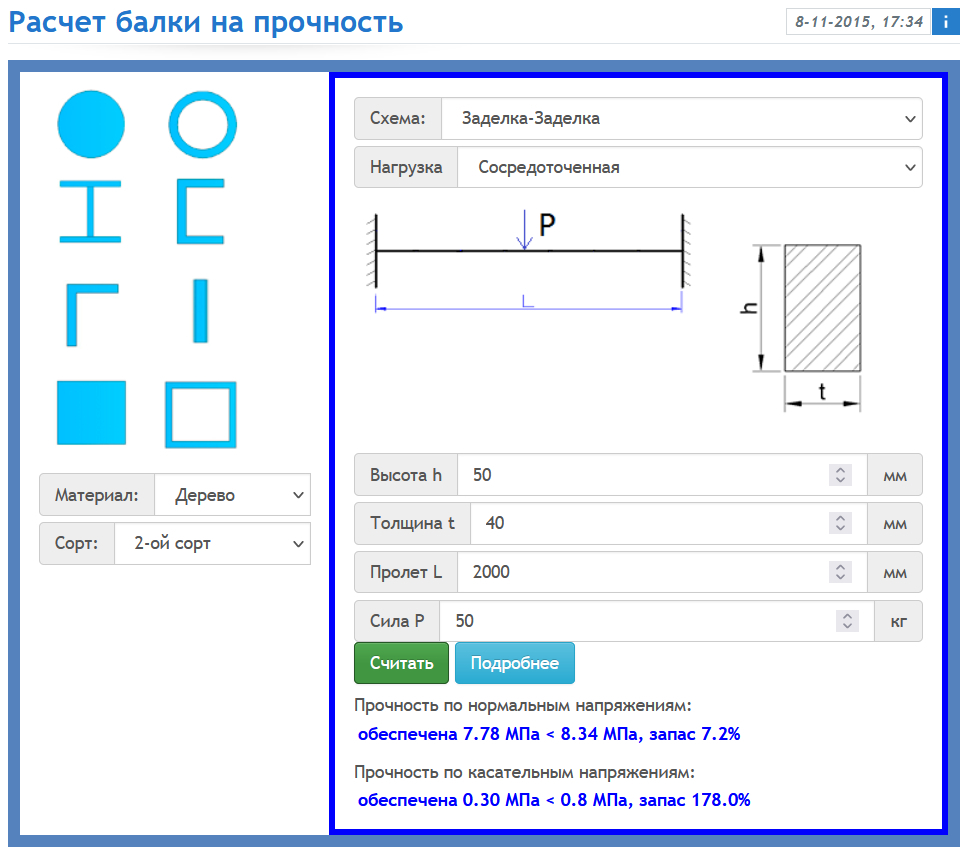The width and height of the screenshot is (969, 847).
Task: Click the Материал: label
Action: click(x=97, y=495)
